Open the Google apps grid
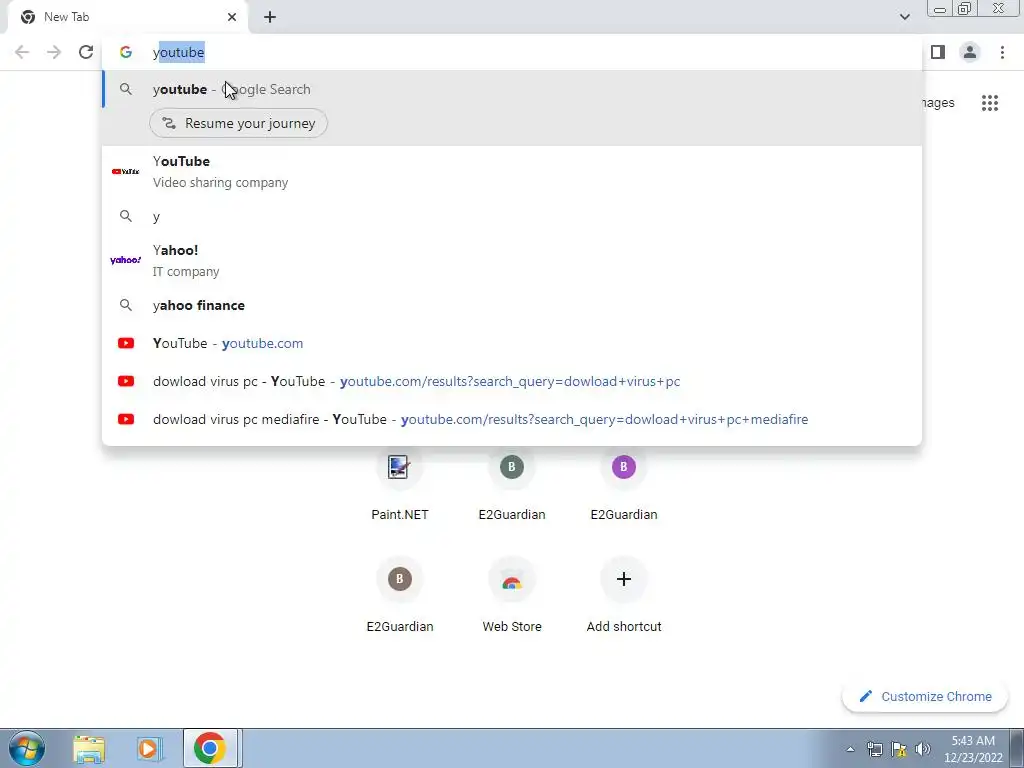The height and width of the screenshot is (768, 1024). pos(990,103)
